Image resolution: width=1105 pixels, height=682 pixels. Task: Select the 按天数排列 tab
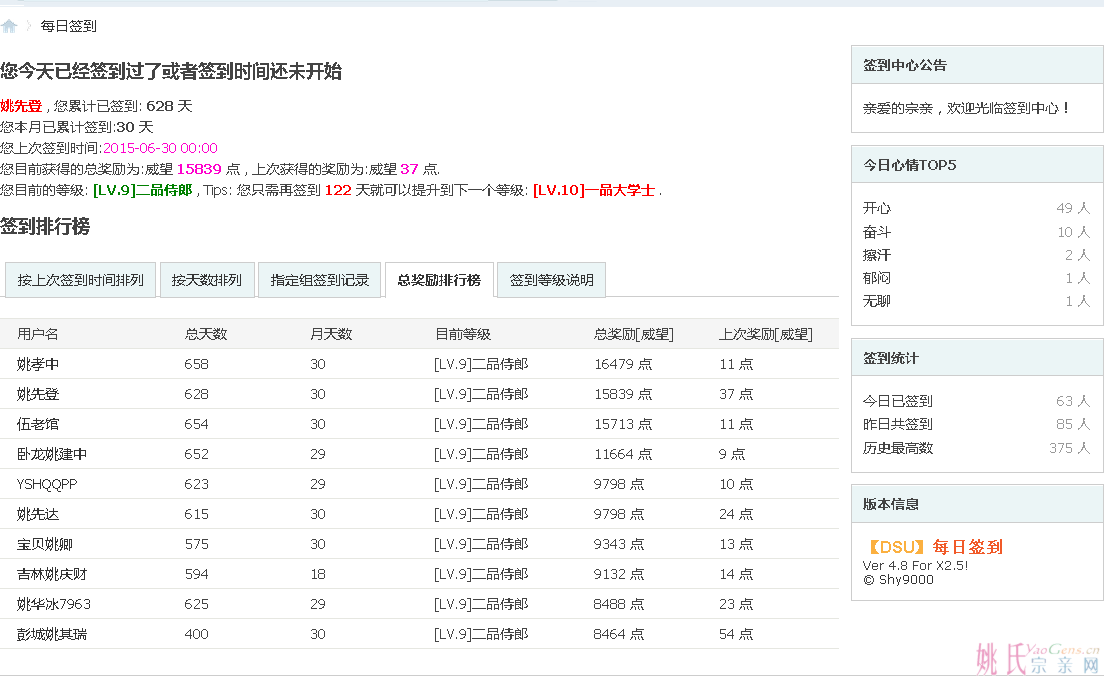click(206, 280)
